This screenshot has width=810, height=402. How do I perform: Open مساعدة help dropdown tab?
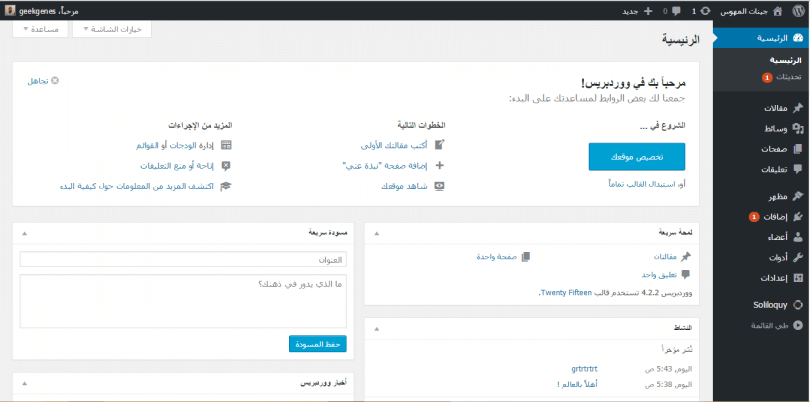40,29
